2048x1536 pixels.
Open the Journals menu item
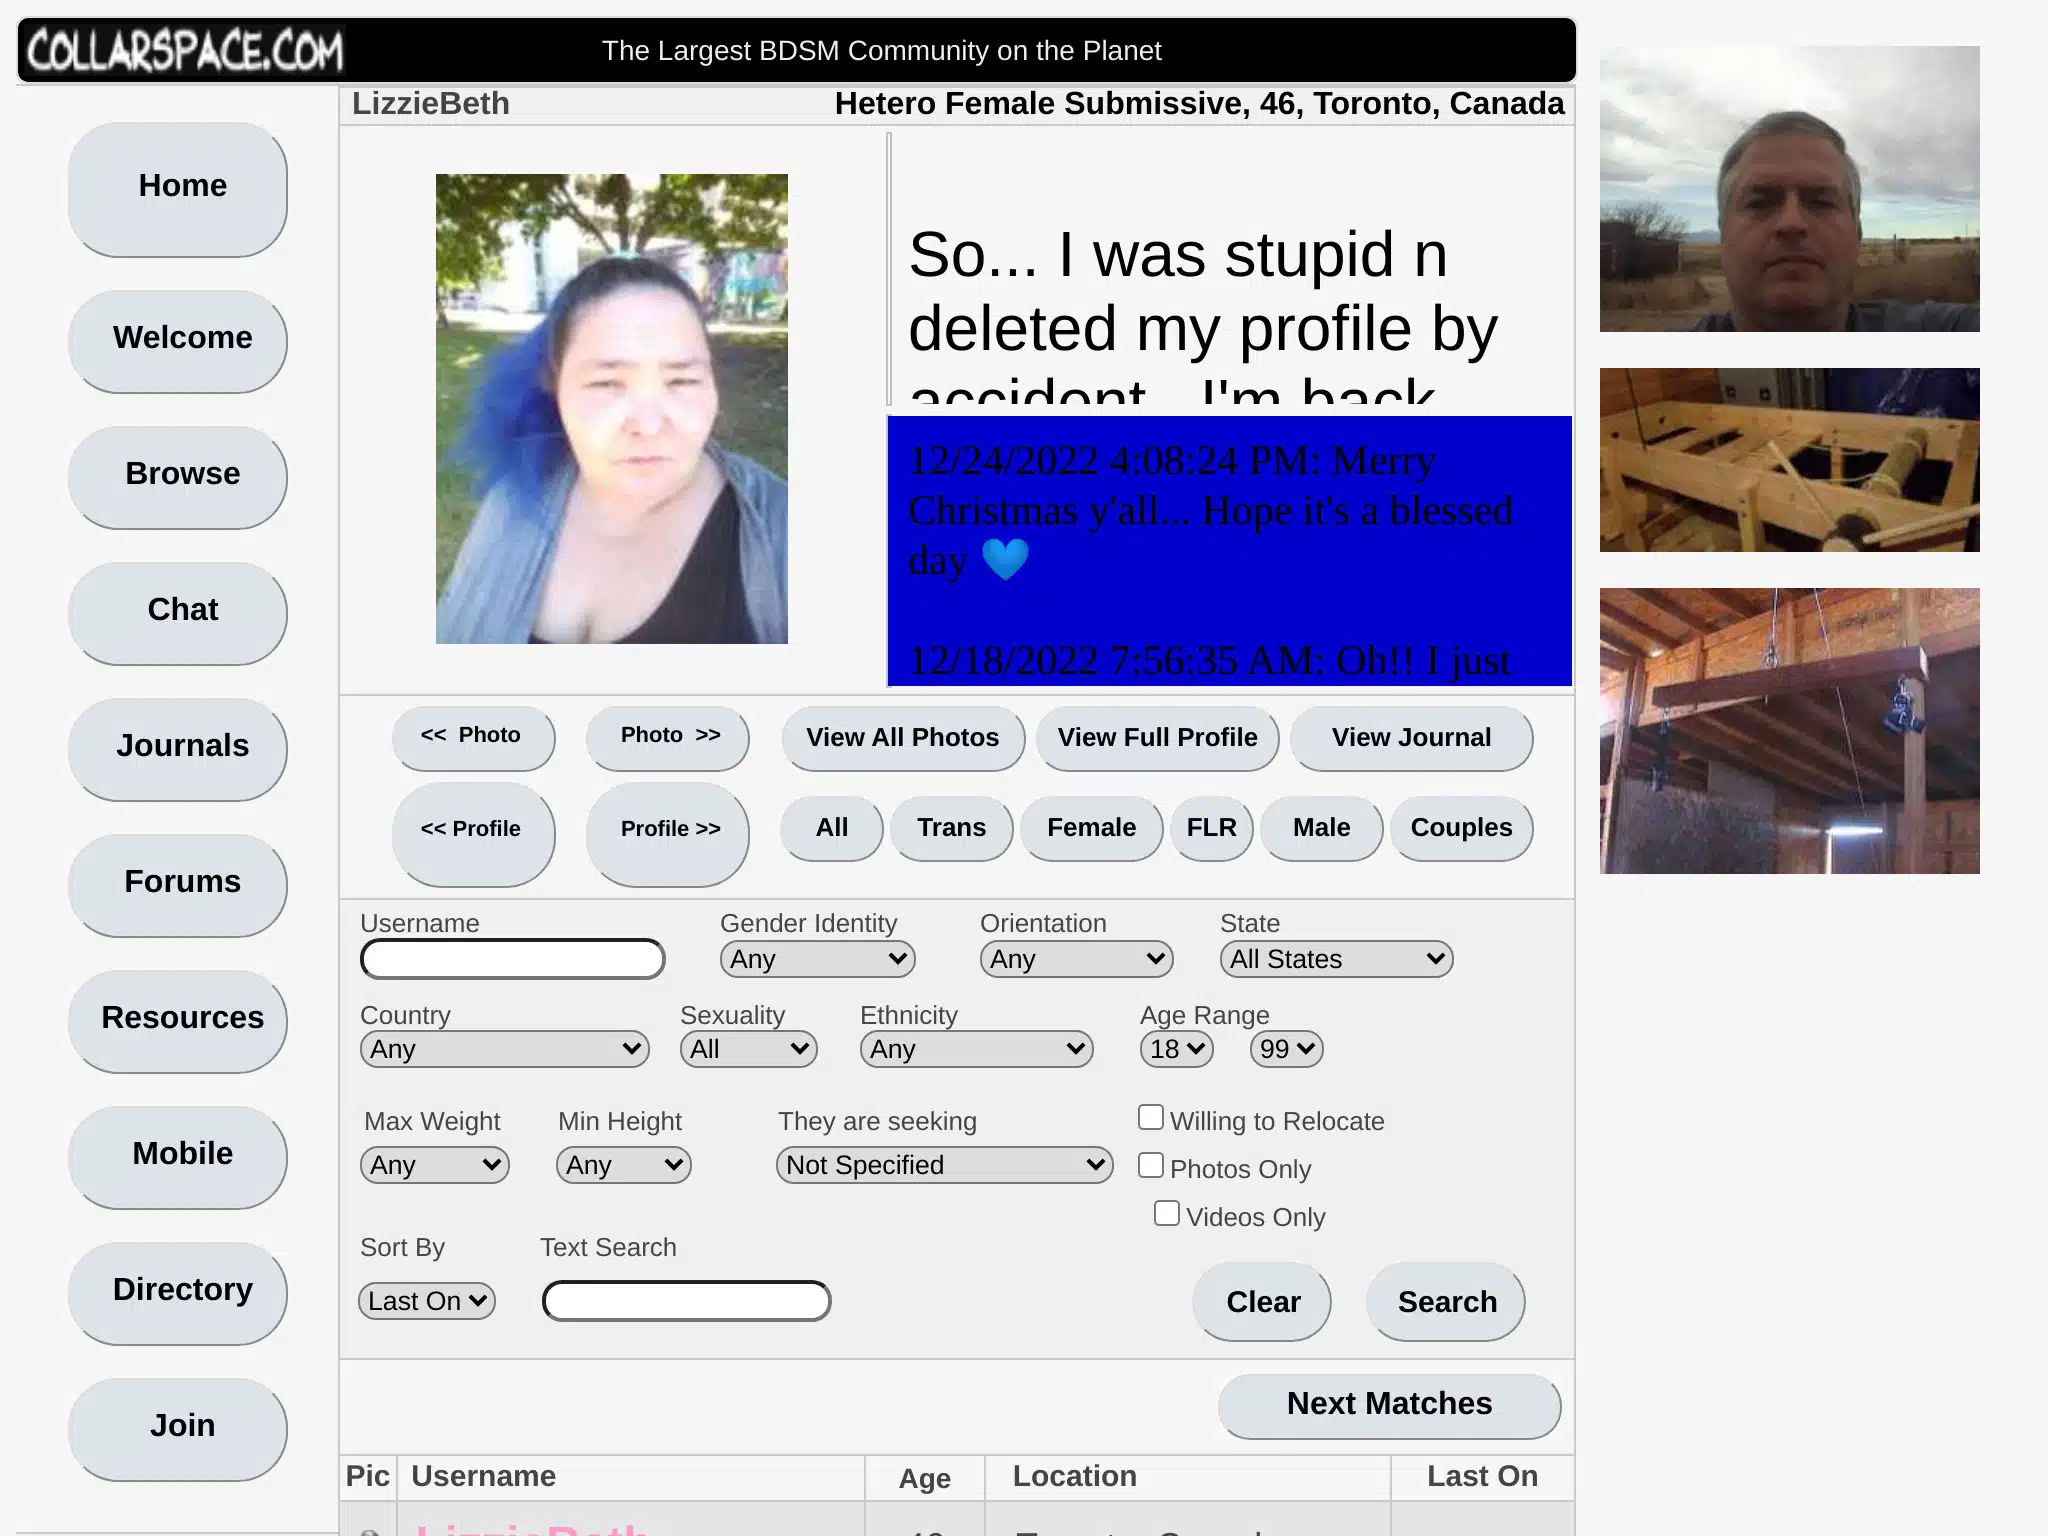click(x=182, y=747)
